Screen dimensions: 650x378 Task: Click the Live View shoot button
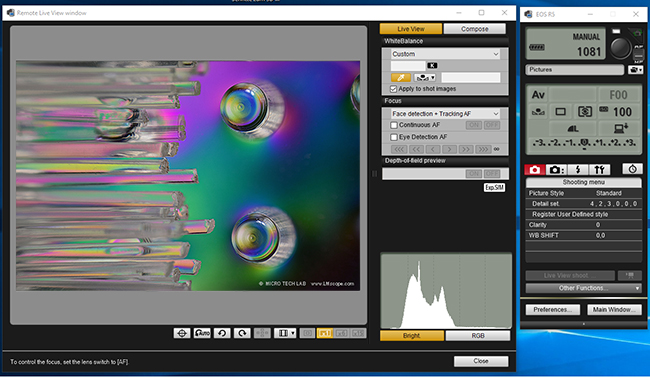(x=570, y=276)
